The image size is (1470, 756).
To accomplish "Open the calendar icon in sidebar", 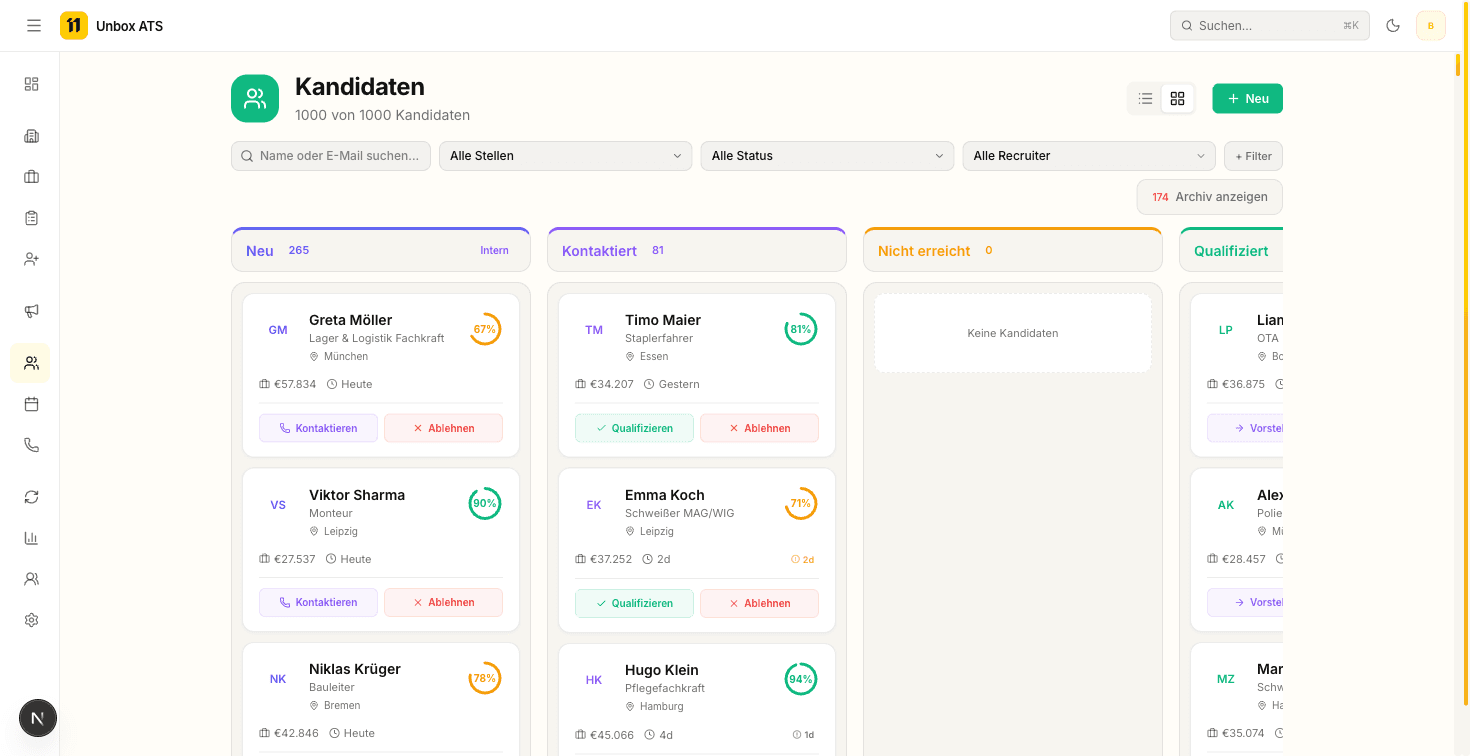I will [31, 404].
